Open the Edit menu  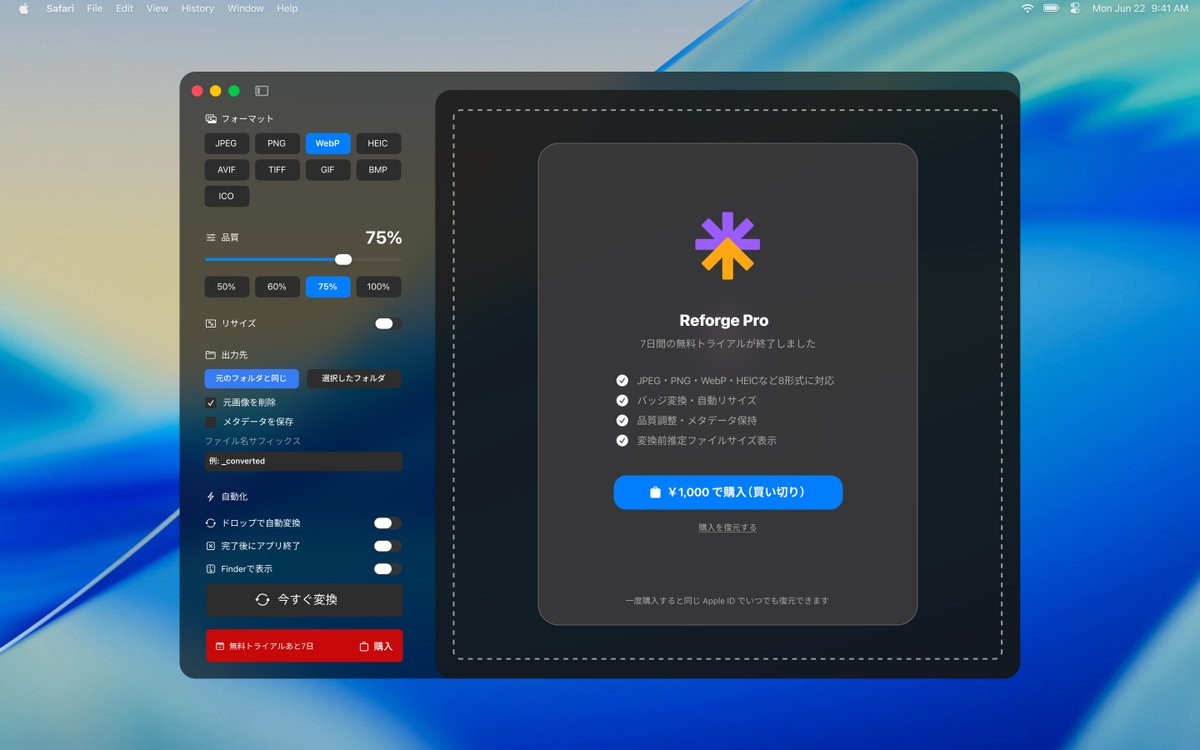click(x=124, y=8)
